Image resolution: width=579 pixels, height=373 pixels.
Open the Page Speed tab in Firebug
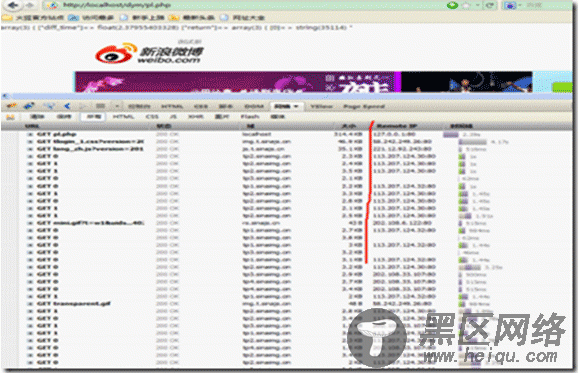(364, 106)
